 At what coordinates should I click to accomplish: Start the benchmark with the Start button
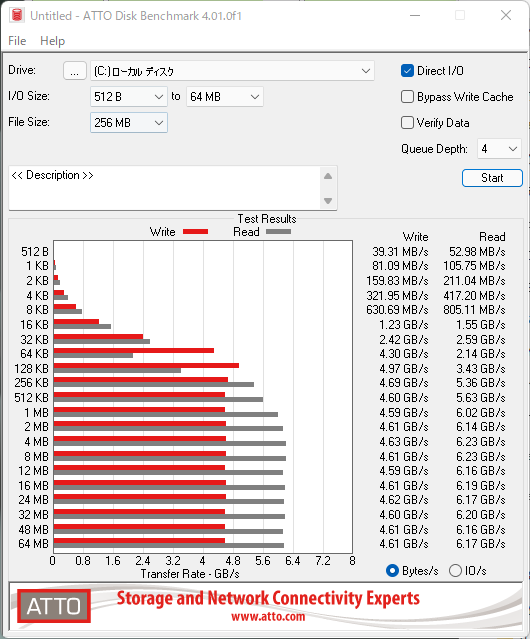492,178
